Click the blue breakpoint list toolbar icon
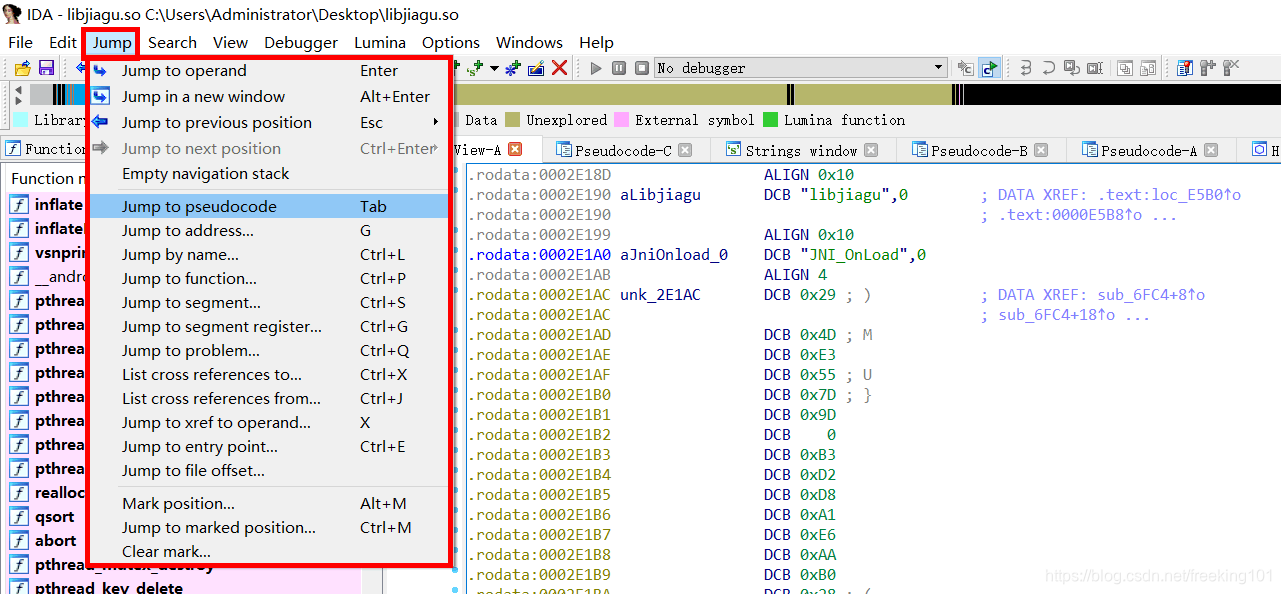Image resolution: width=1281 pixels, height=594 pixels. 1185,68
